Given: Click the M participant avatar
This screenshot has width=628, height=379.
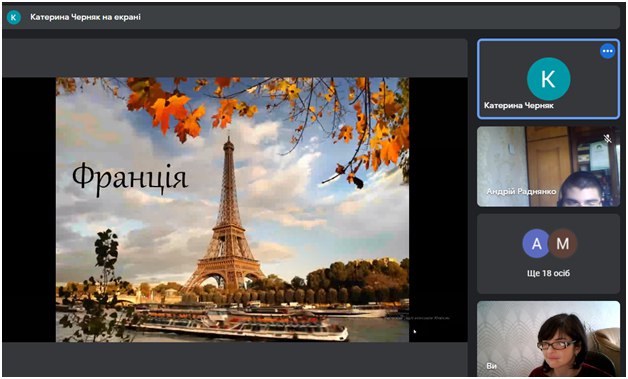Looking at the screenshot, I should [x=563, y=244].
